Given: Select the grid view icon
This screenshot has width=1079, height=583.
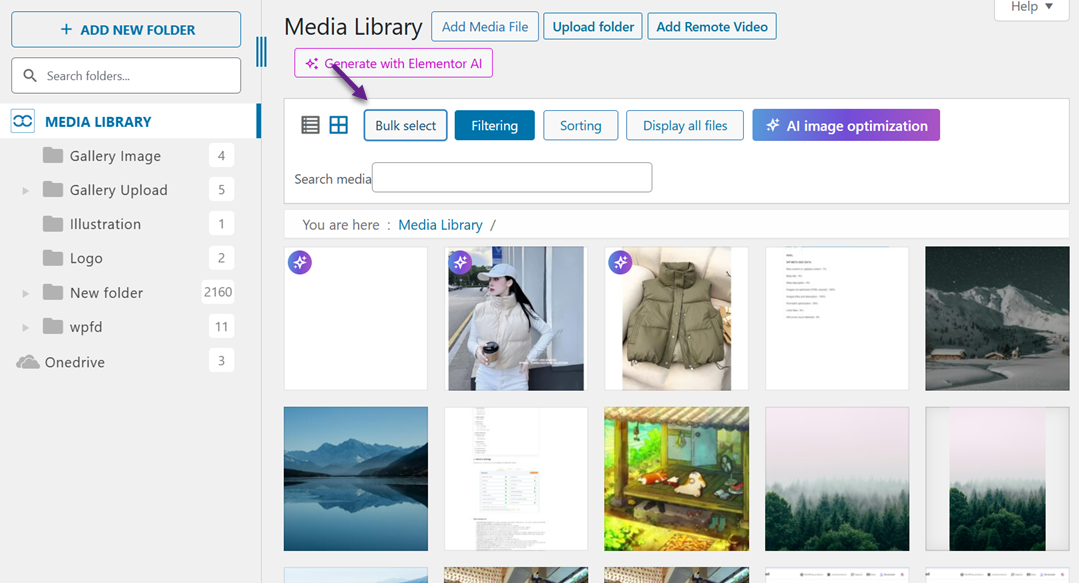Looking at the screenshot, I should pyautogui.click(x=338, y=125).
